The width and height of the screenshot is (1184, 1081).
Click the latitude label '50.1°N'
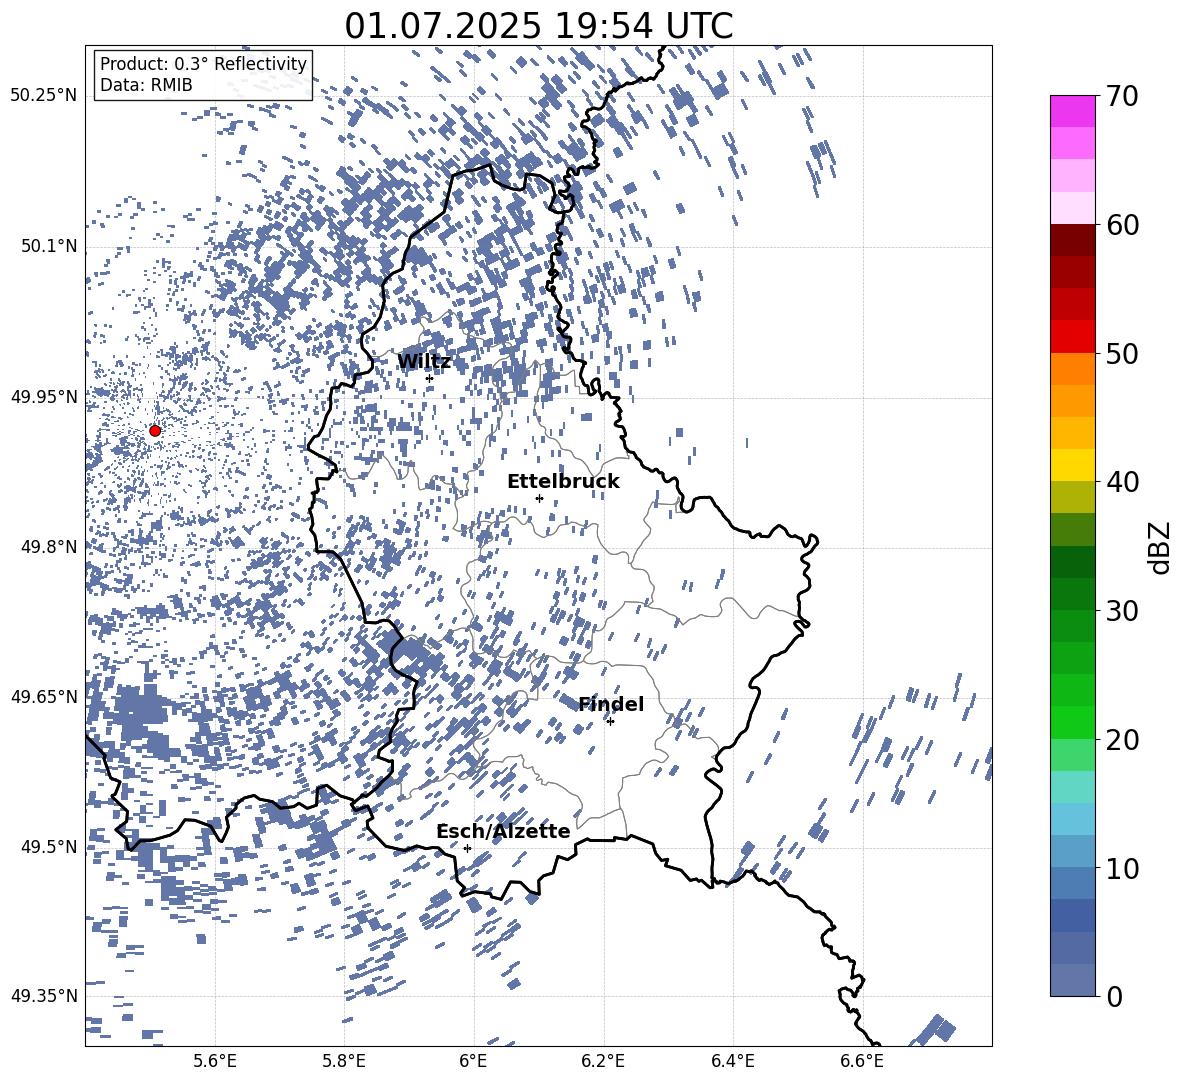pyautogui.click(x=48, y=246)
